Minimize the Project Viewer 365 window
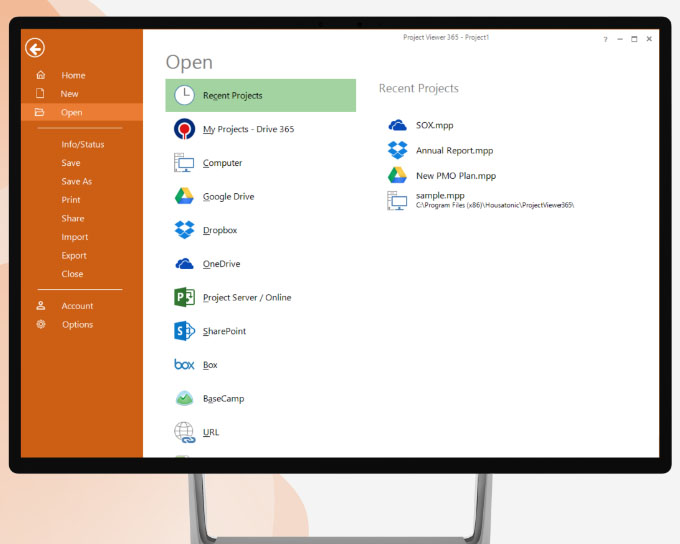 [x=620, y=39]
